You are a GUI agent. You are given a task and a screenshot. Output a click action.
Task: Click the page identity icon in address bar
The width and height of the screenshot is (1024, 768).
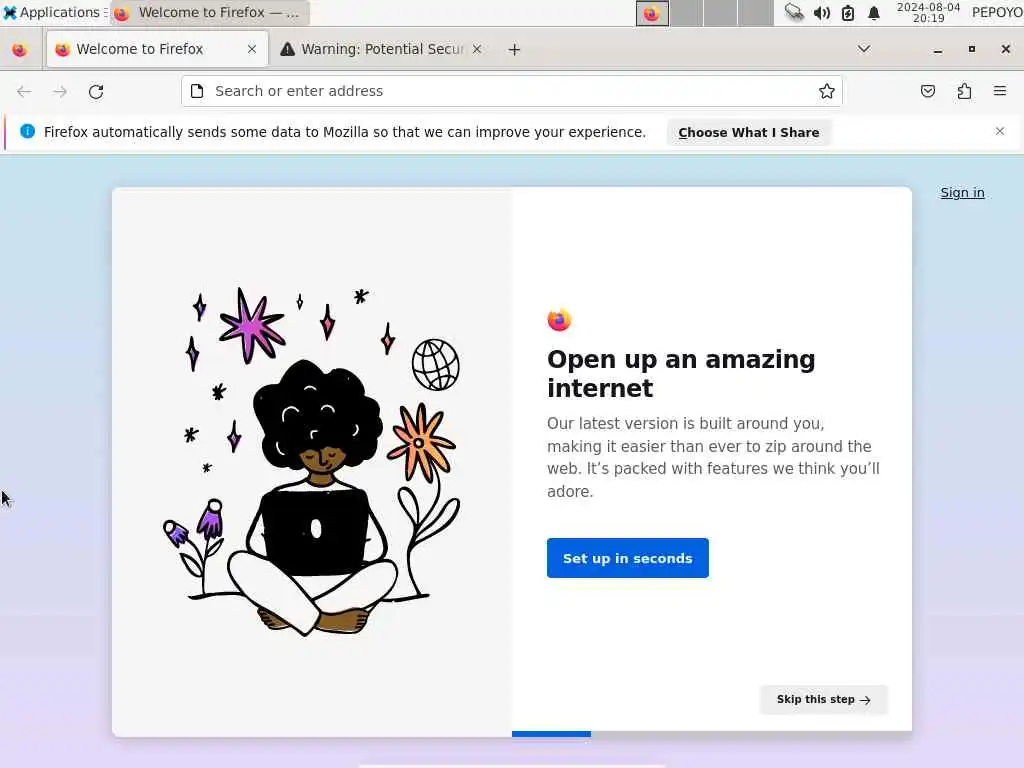pos(197,91)
